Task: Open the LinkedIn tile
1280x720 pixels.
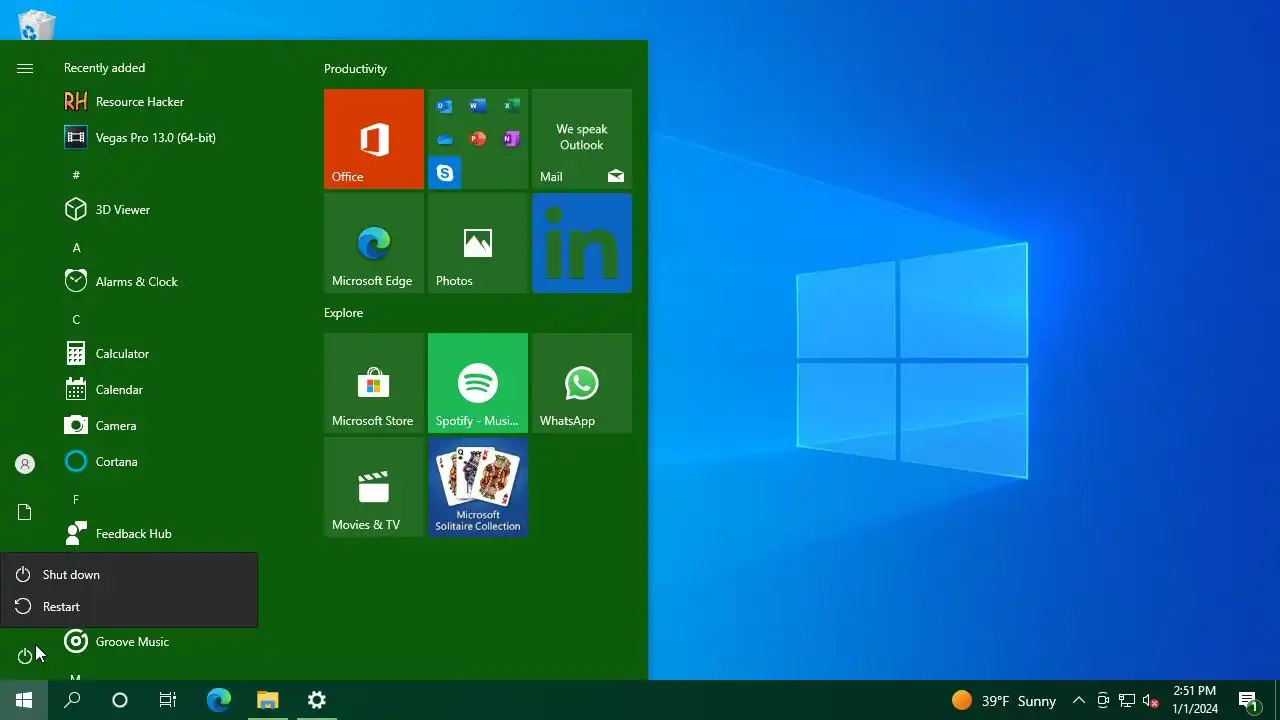Action: point(582,243)
